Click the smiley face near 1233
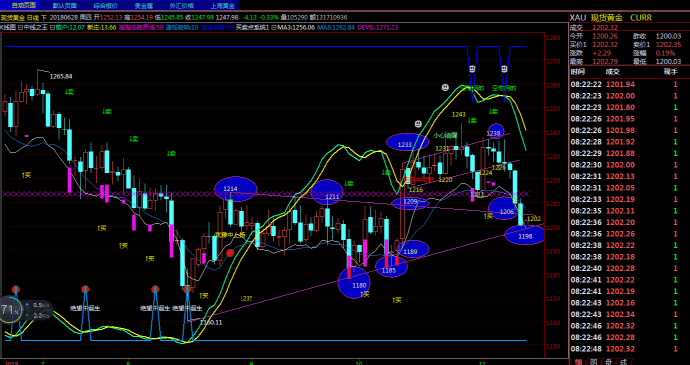The image size is (690, 365). (417, 125)
